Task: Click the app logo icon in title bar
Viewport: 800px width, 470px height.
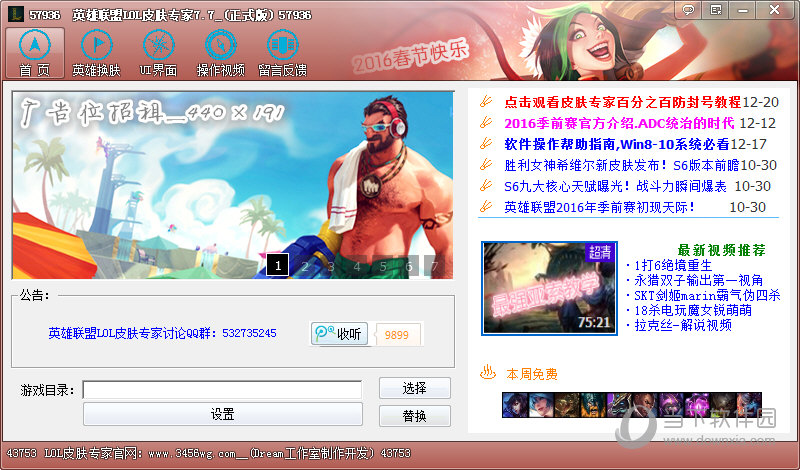Action: [x=16, y=14]
